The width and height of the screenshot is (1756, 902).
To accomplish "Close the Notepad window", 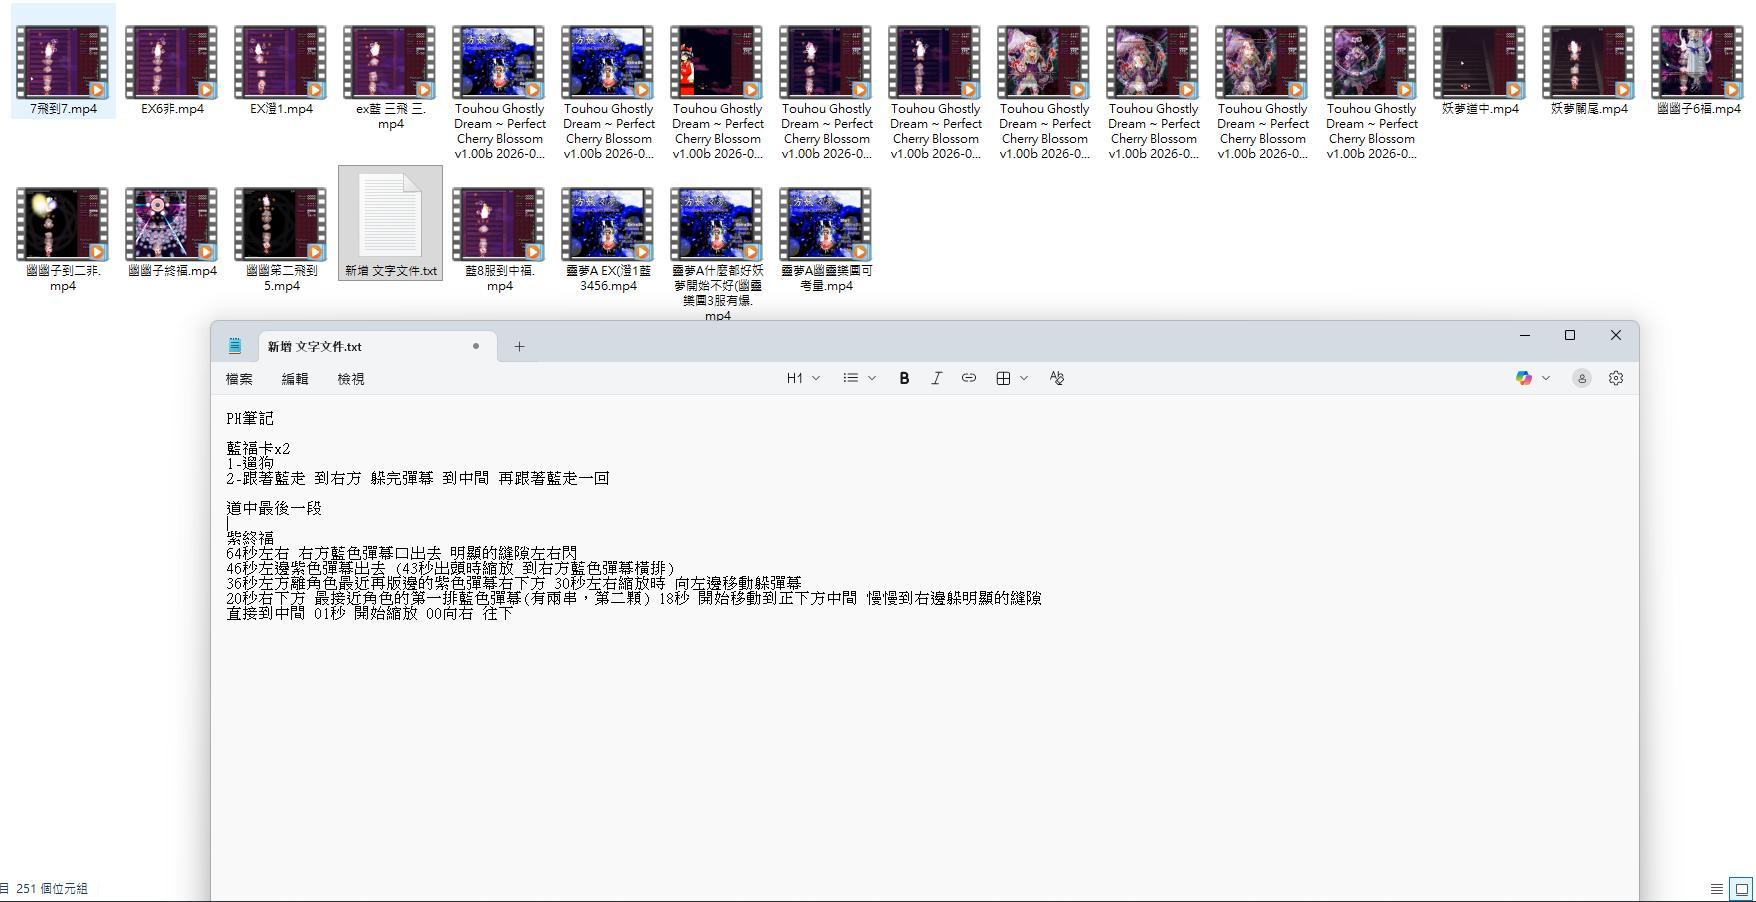I will [1616, 335].
